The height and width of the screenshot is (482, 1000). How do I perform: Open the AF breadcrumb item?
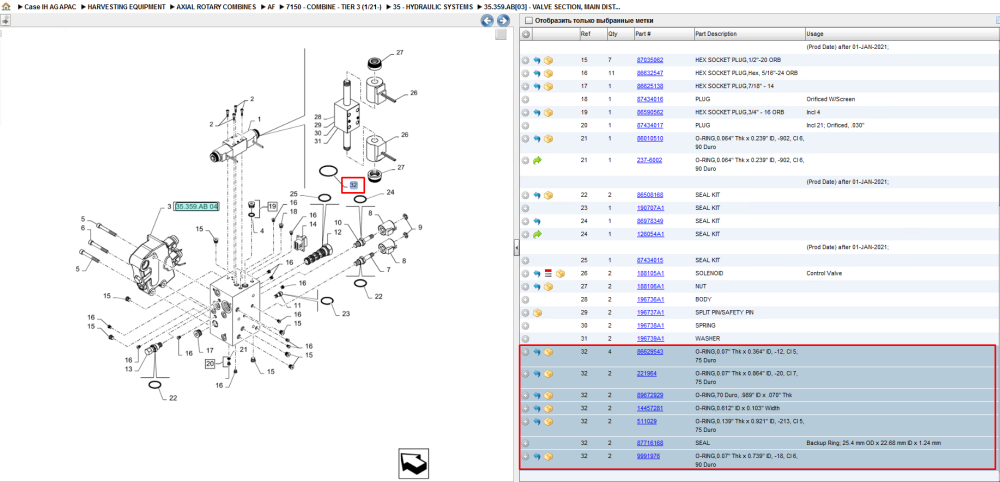coord(271,6)
